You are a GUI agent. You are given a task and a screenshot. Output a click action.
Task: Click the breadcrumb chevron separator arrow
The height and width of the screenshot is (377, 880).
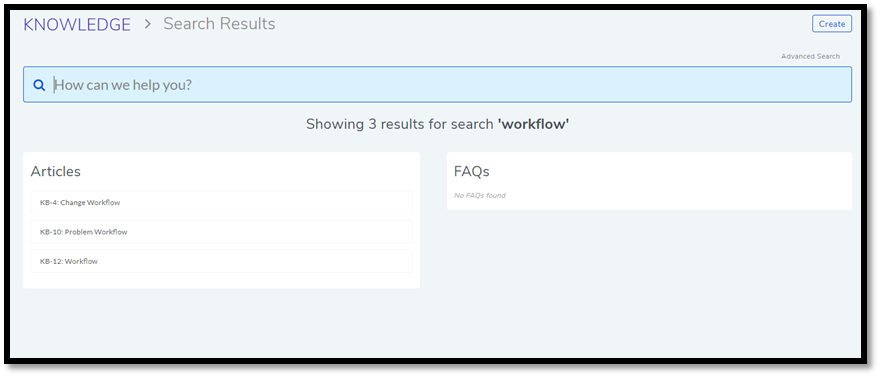click(x=148, y=24)
